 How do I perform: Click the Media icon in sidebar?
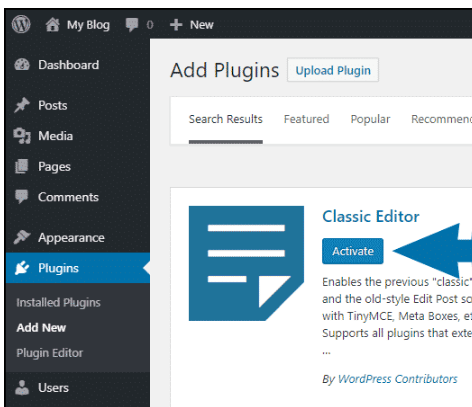22,136
